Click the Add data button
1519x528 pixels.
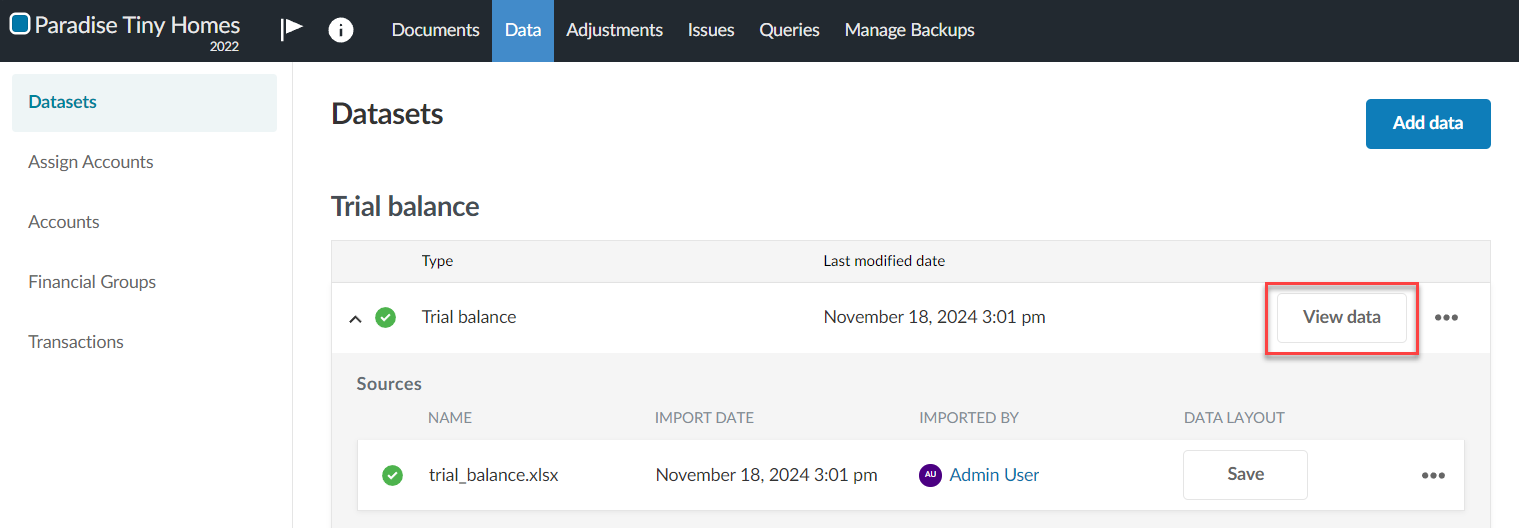[1427, 124]
